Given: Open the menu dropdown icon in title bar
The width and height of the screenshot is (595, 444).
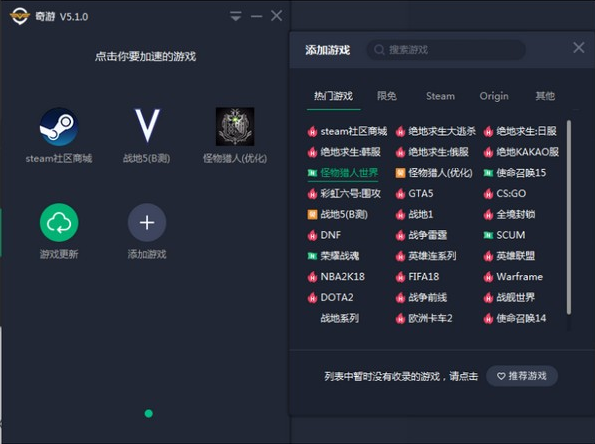Looking at the screenshot, I should pyautogui.click(x=236, y=16).
